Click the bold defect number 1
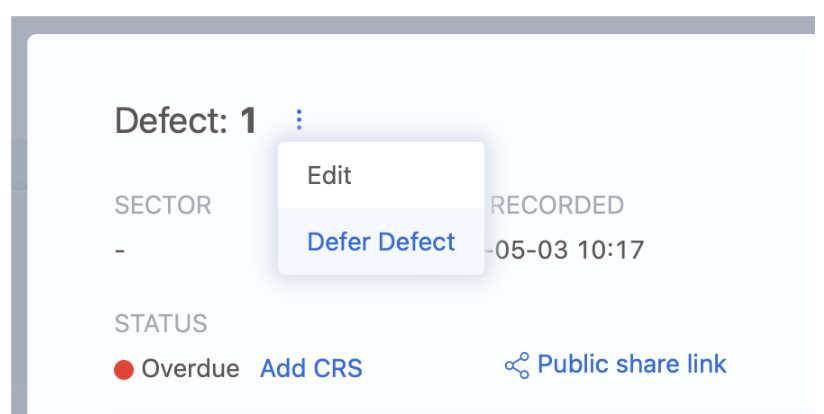The height and width of the screenshot is (414, 824). tap(248, 122)
